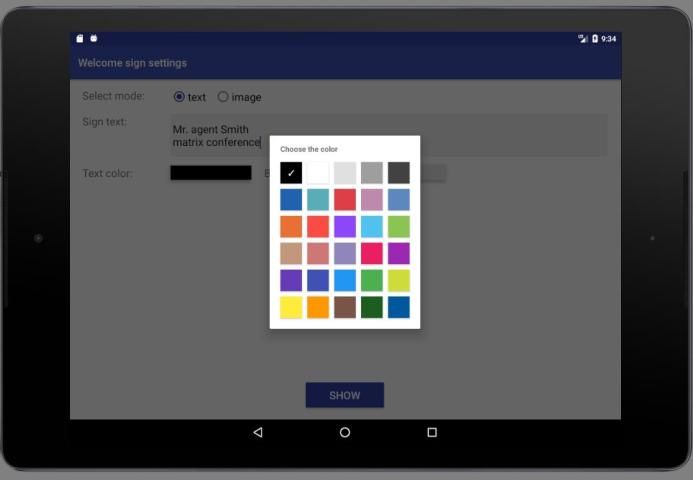This screenshot has width=693, height=480.
Task: Pick the checked black color swatch
Action: (291, 173)
